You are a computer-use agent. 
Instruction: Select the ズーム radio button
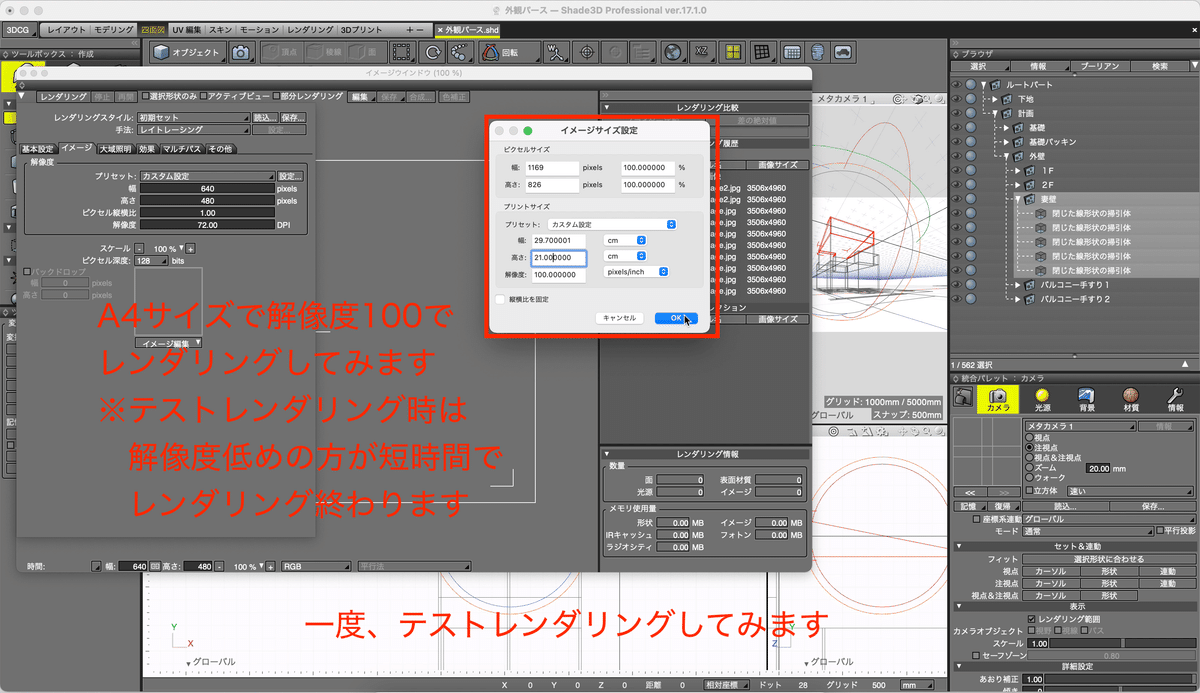(1030, 467)
